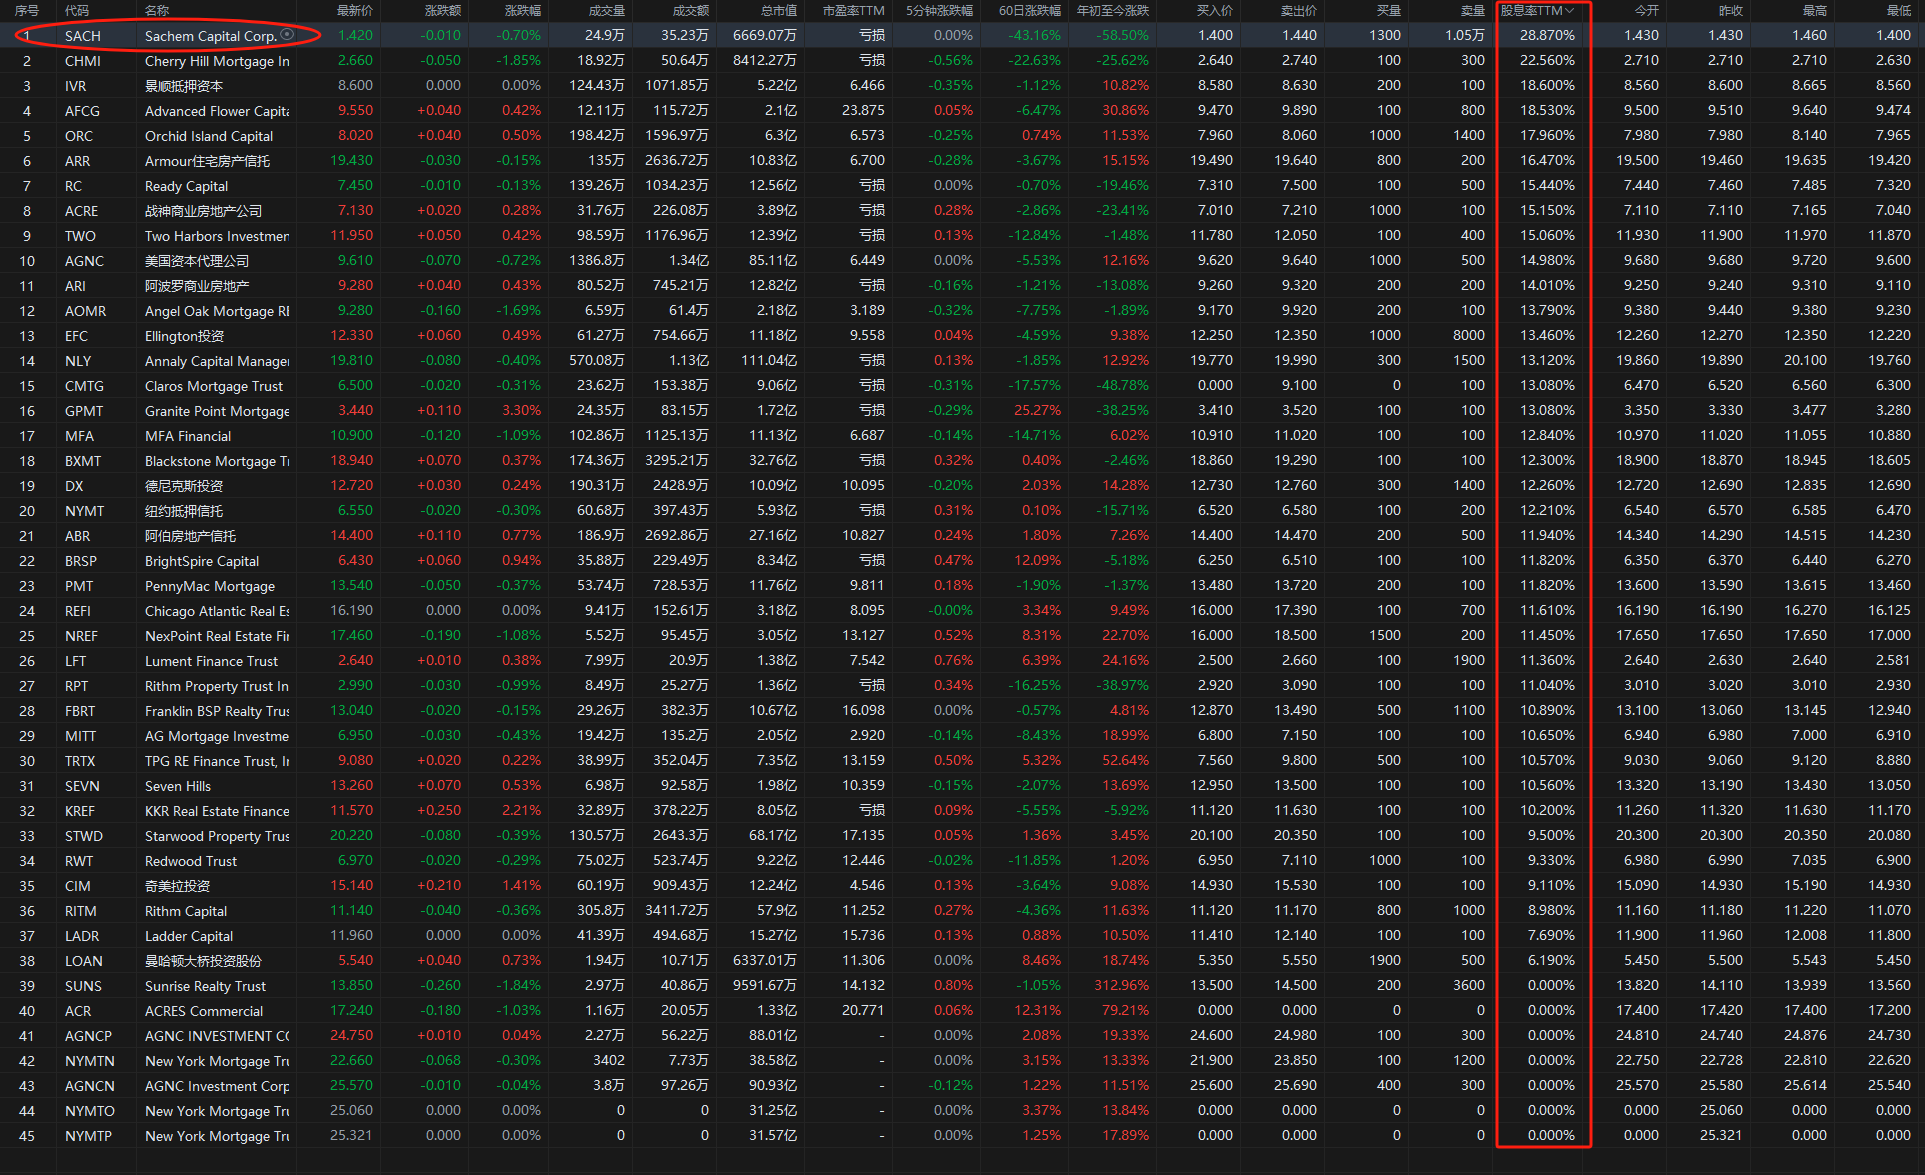The width and height of the screenshot is (1925, 1175).
Task: Select the NLY Annaly Capital row
Action: [217, 361]
